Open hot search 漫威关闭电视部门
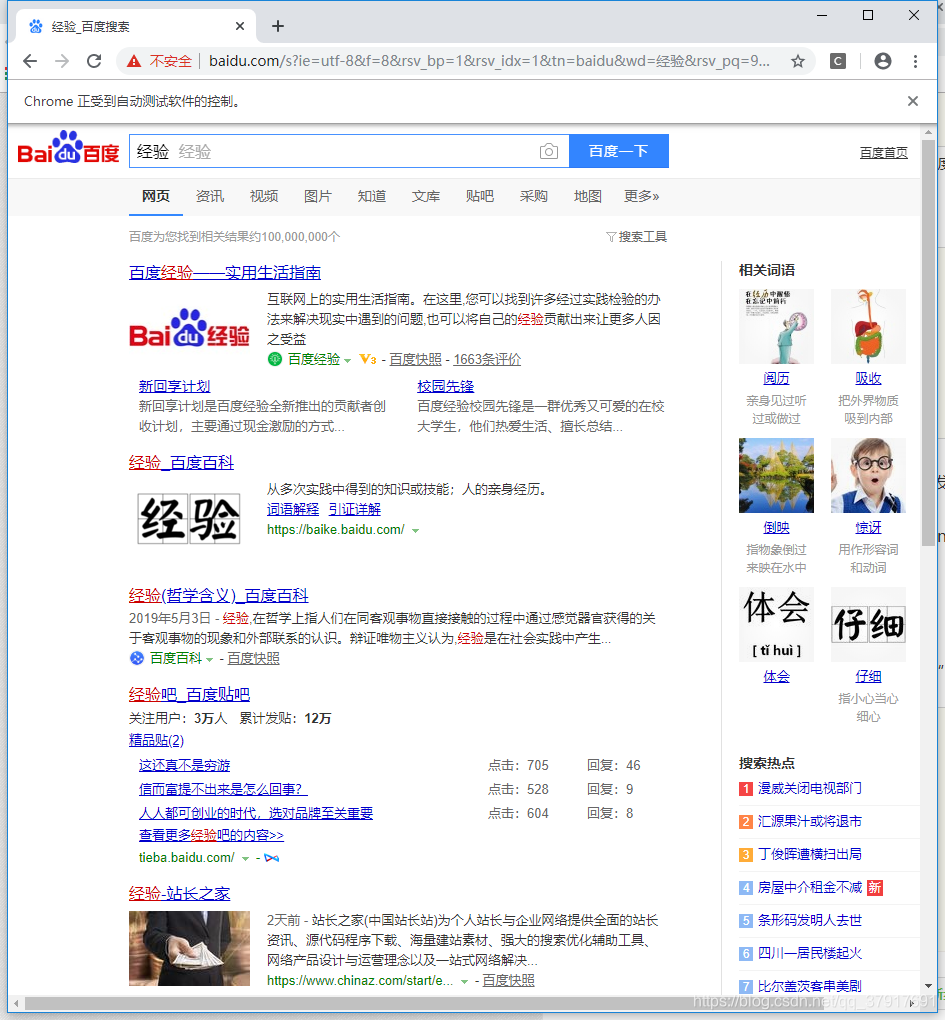Viewport: 945px width, 1020px height. point(810,788)
